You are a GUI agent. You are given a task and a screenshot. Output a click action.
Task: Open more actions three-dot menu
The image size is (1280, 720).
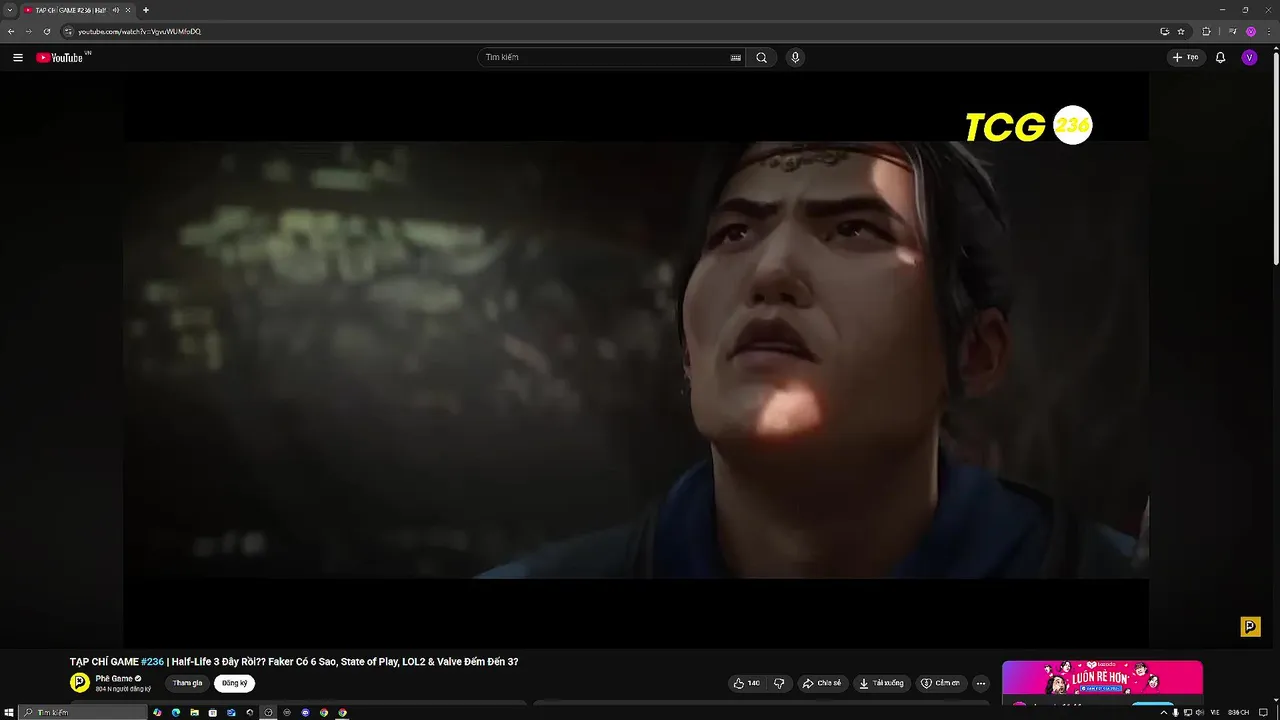click(981, 683)
